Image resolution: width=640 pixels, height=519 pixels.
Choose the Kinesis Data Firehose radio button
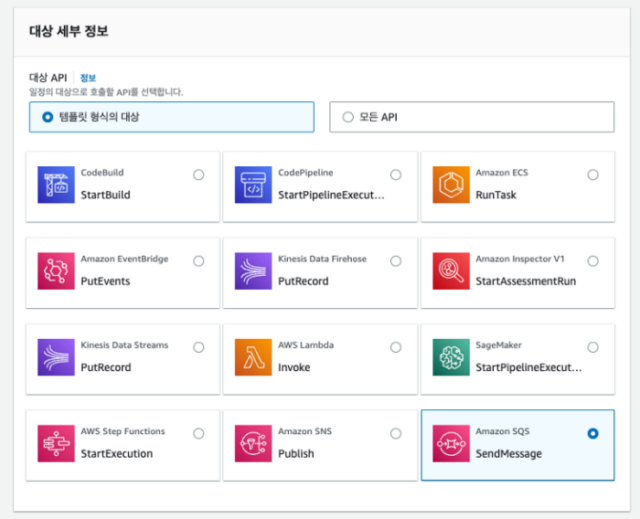click(396, 261)
